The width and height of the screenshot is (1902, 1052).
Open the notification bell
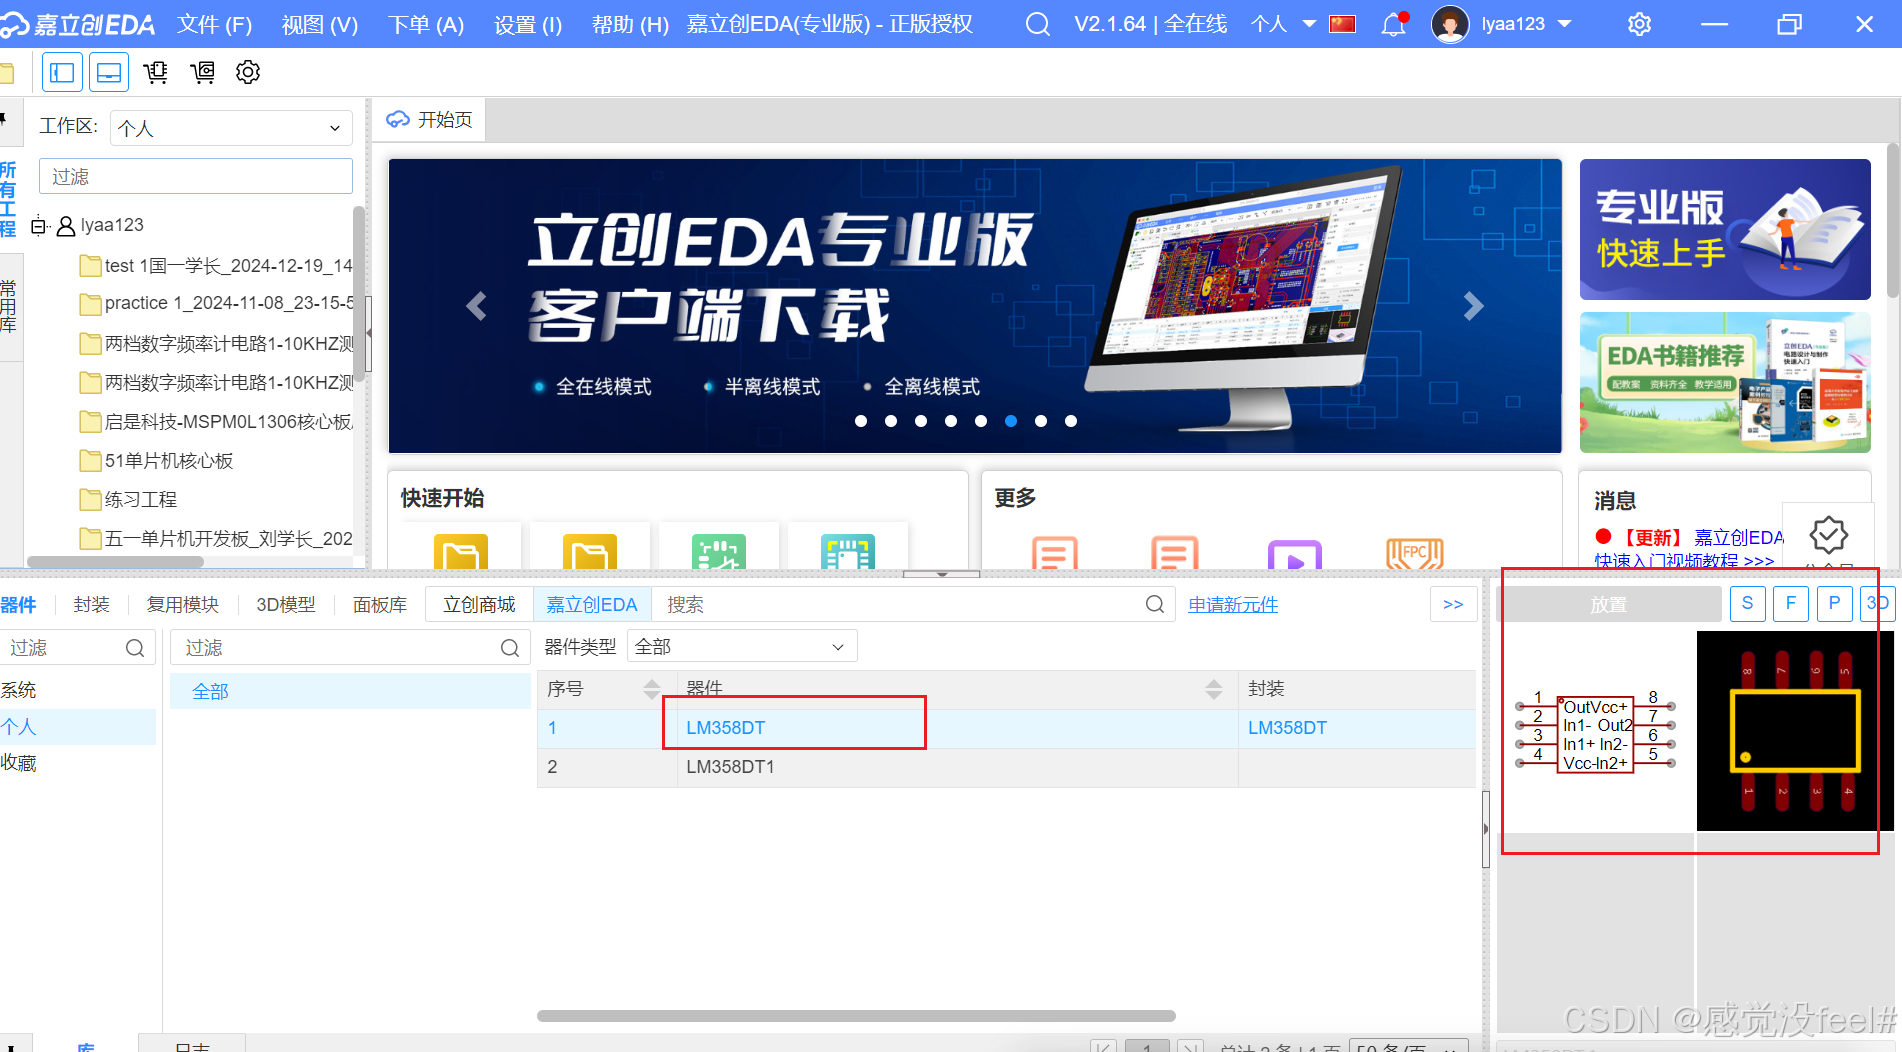pos(1393,24)
